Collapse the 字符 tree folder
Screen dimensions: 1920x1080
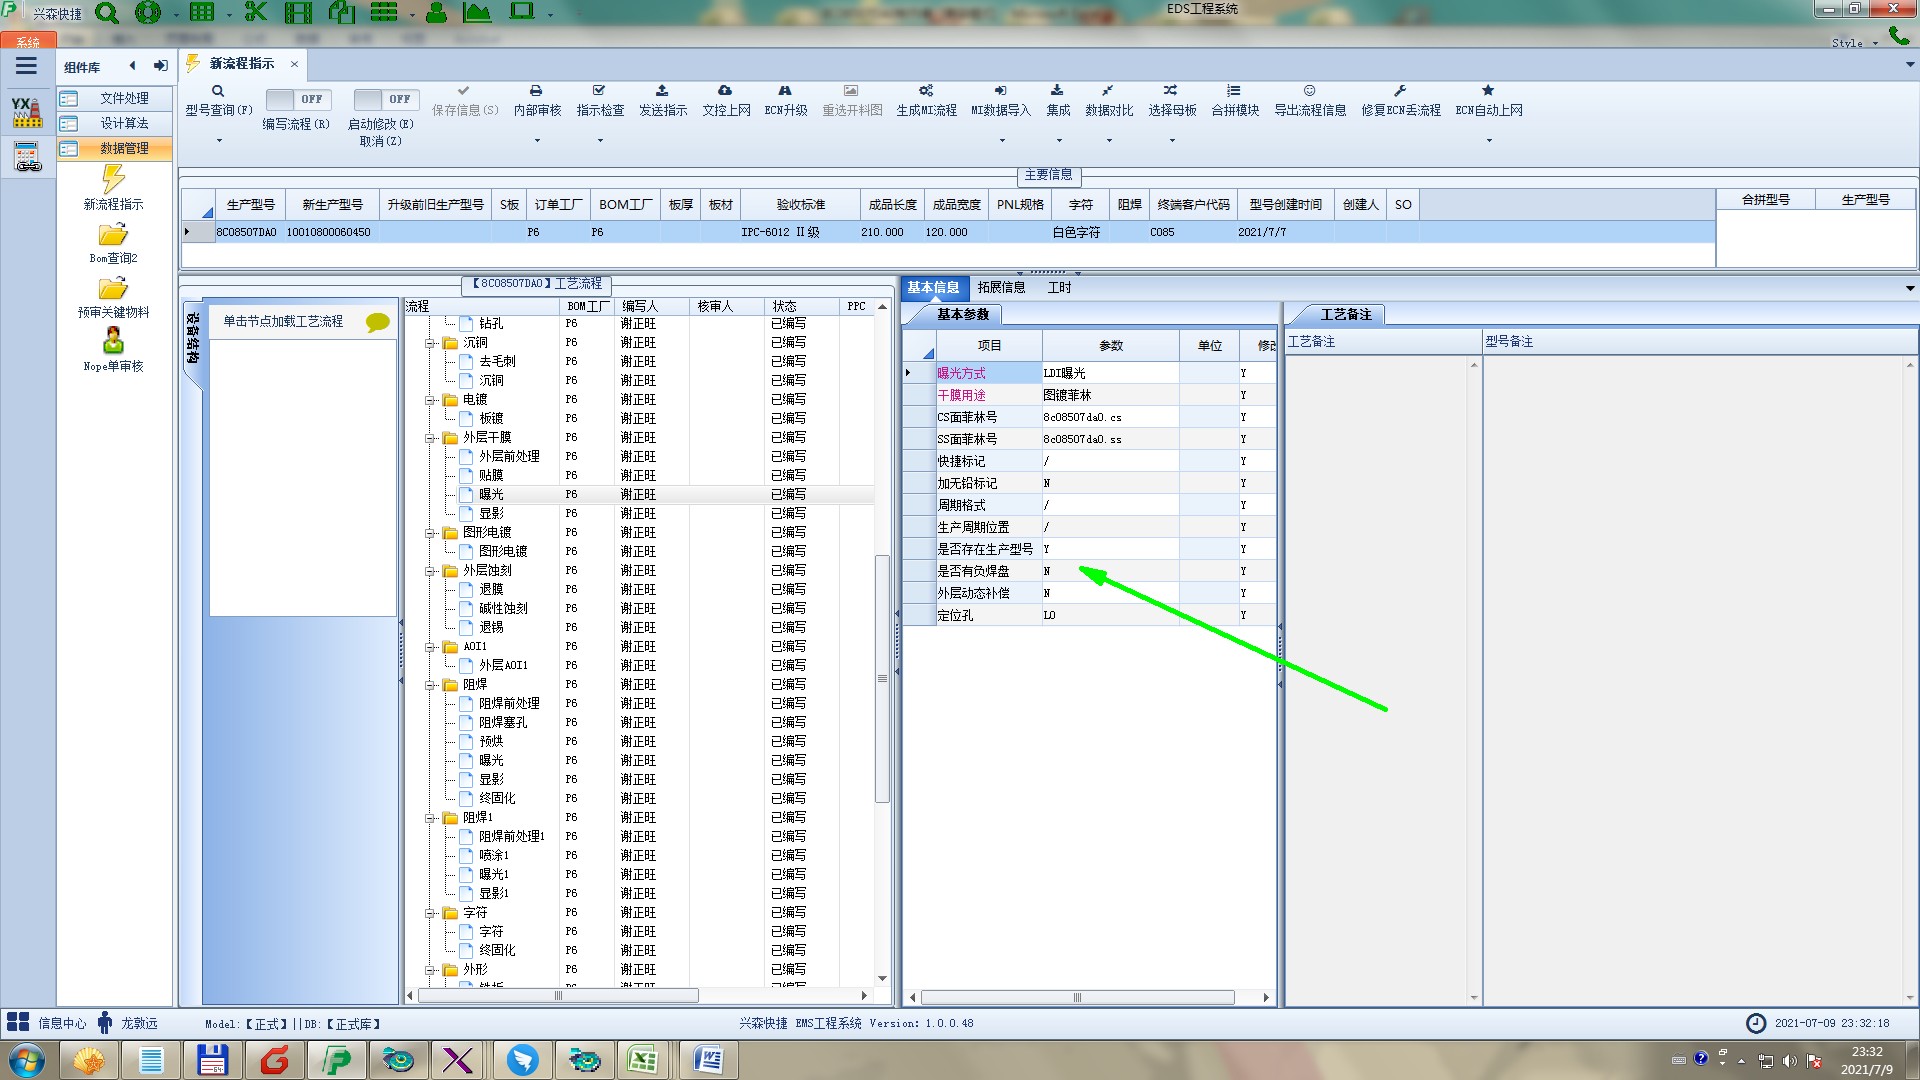pos(430,913)
